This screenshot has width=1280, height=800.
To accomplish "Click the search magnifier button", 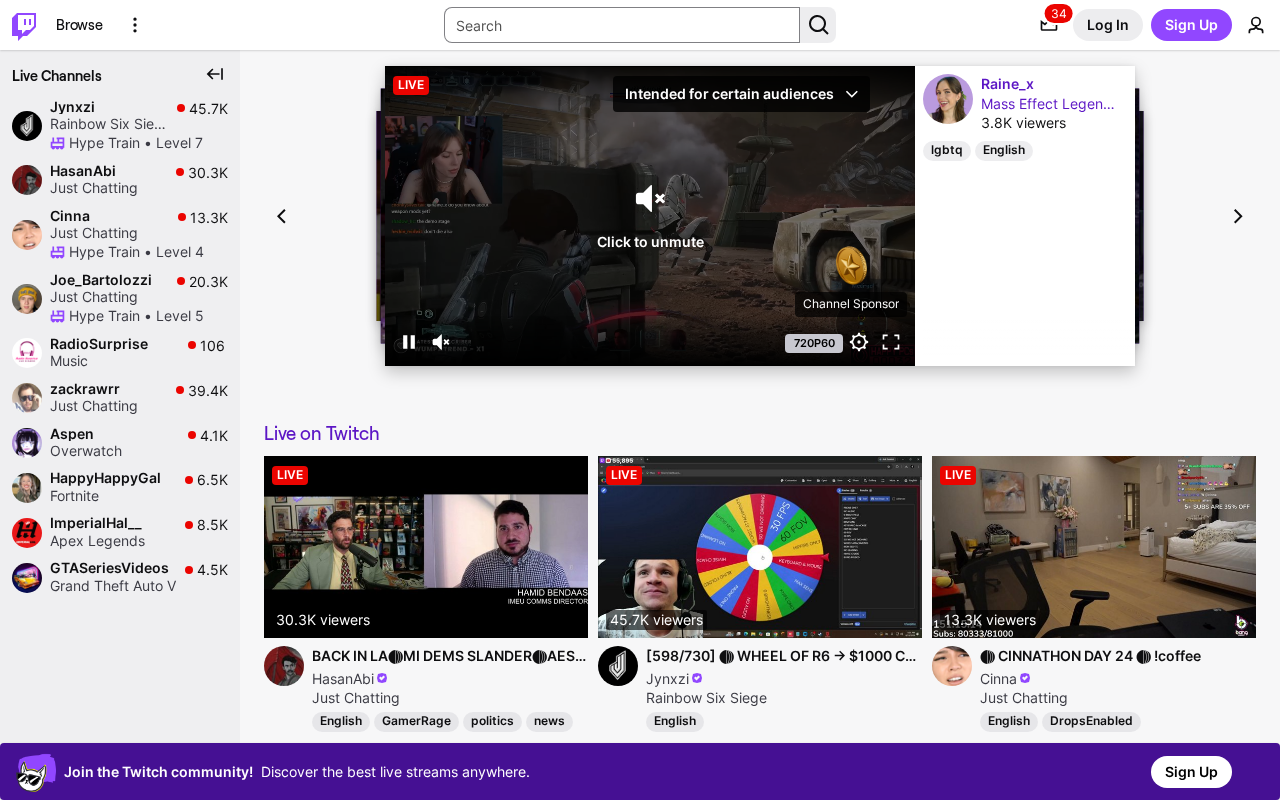I will click(818, 25).
